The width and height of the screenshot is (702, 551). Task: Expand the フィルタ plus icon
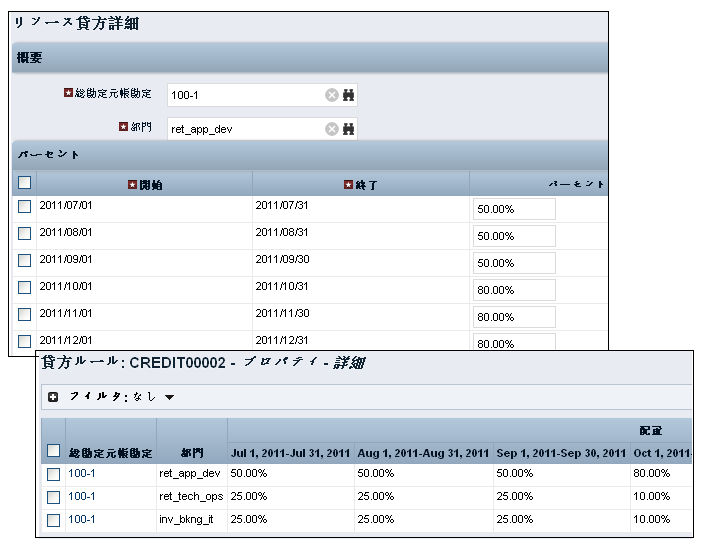coord(53,397)
